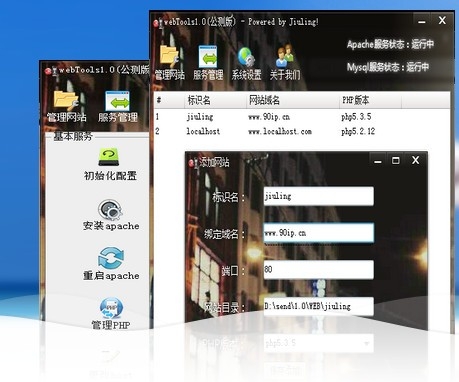Click the 绑定域名 field with www.90ip.cn
The height and width of the screenshot is (382, 459).
(x=319, y=233)
